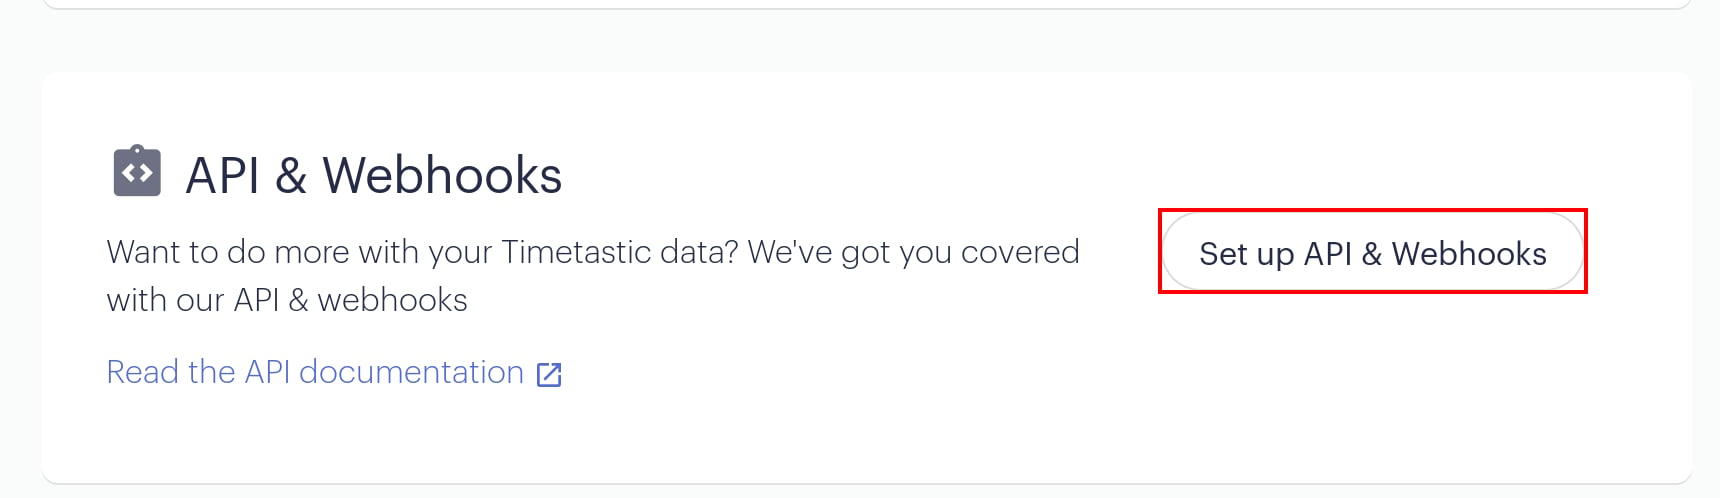Screen dimensions: 1720x498
Task: Click the word Webhooks on the button
Action: [1469, 254]
